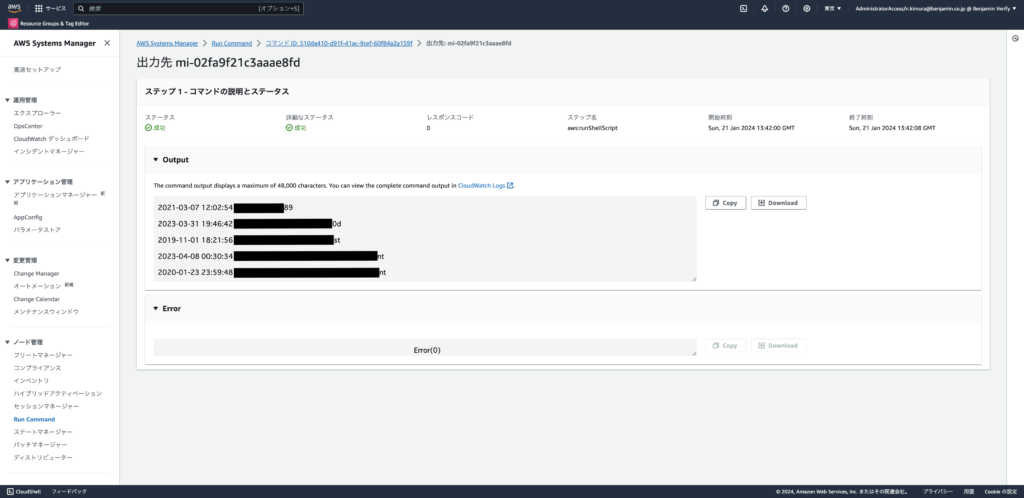Copy the command Output text
The height and width of the screenshot is (498, 1024).
point(725,203)
